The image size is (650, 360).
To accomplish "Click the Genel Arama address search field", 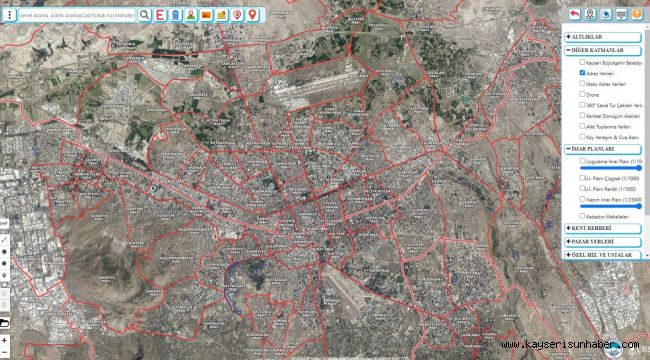I will pyautogui.click(x=77, y=15).
